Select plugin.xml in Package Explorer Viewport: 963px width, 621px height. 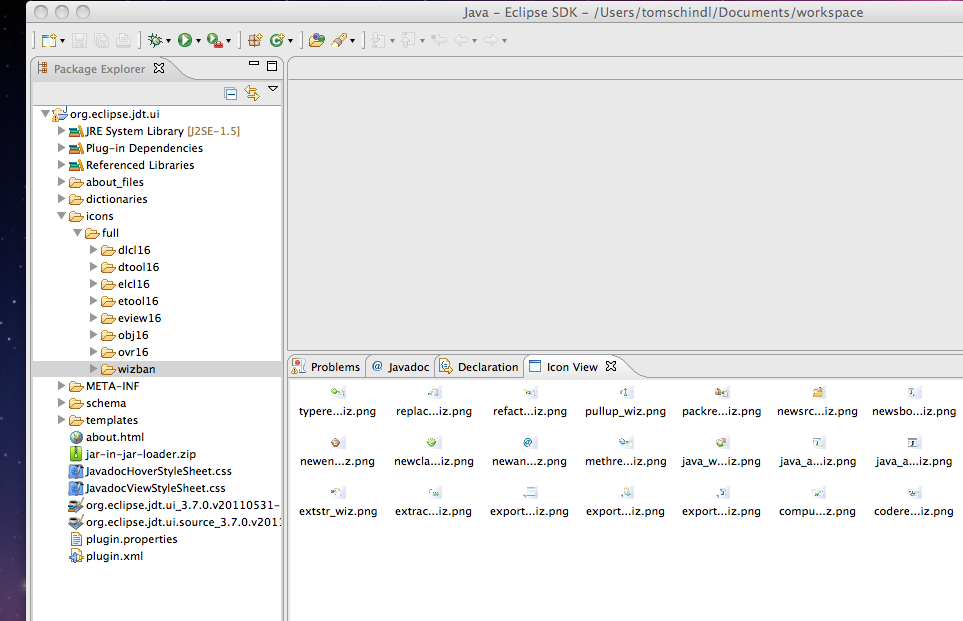114,556
